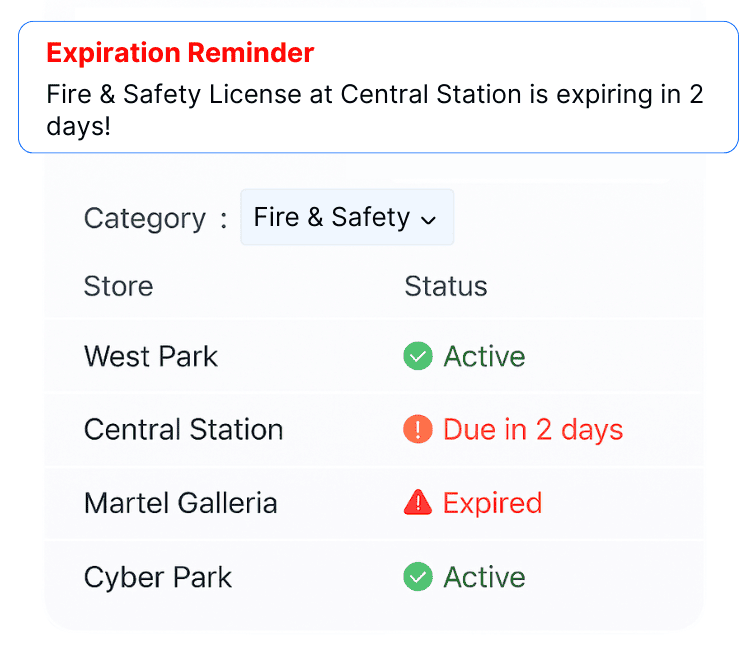Click the chevron arrow in the category dropdown

tap(429, 220)
